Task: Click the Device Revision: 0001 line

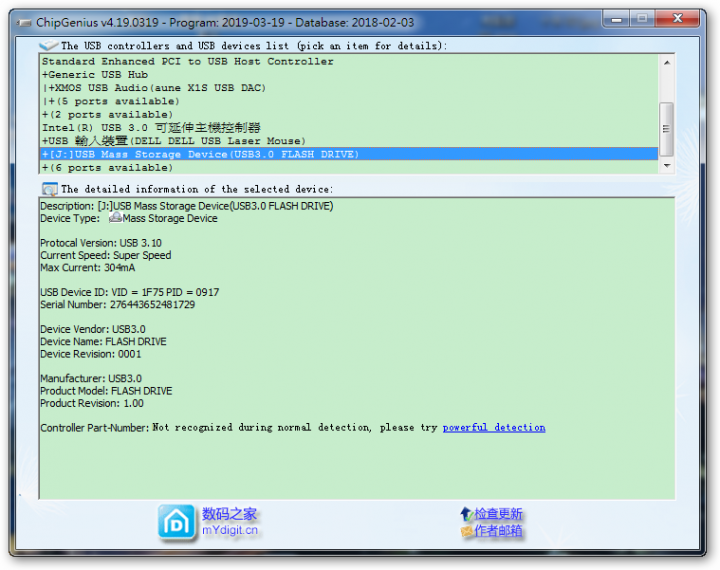Action: tap(91, 354)
